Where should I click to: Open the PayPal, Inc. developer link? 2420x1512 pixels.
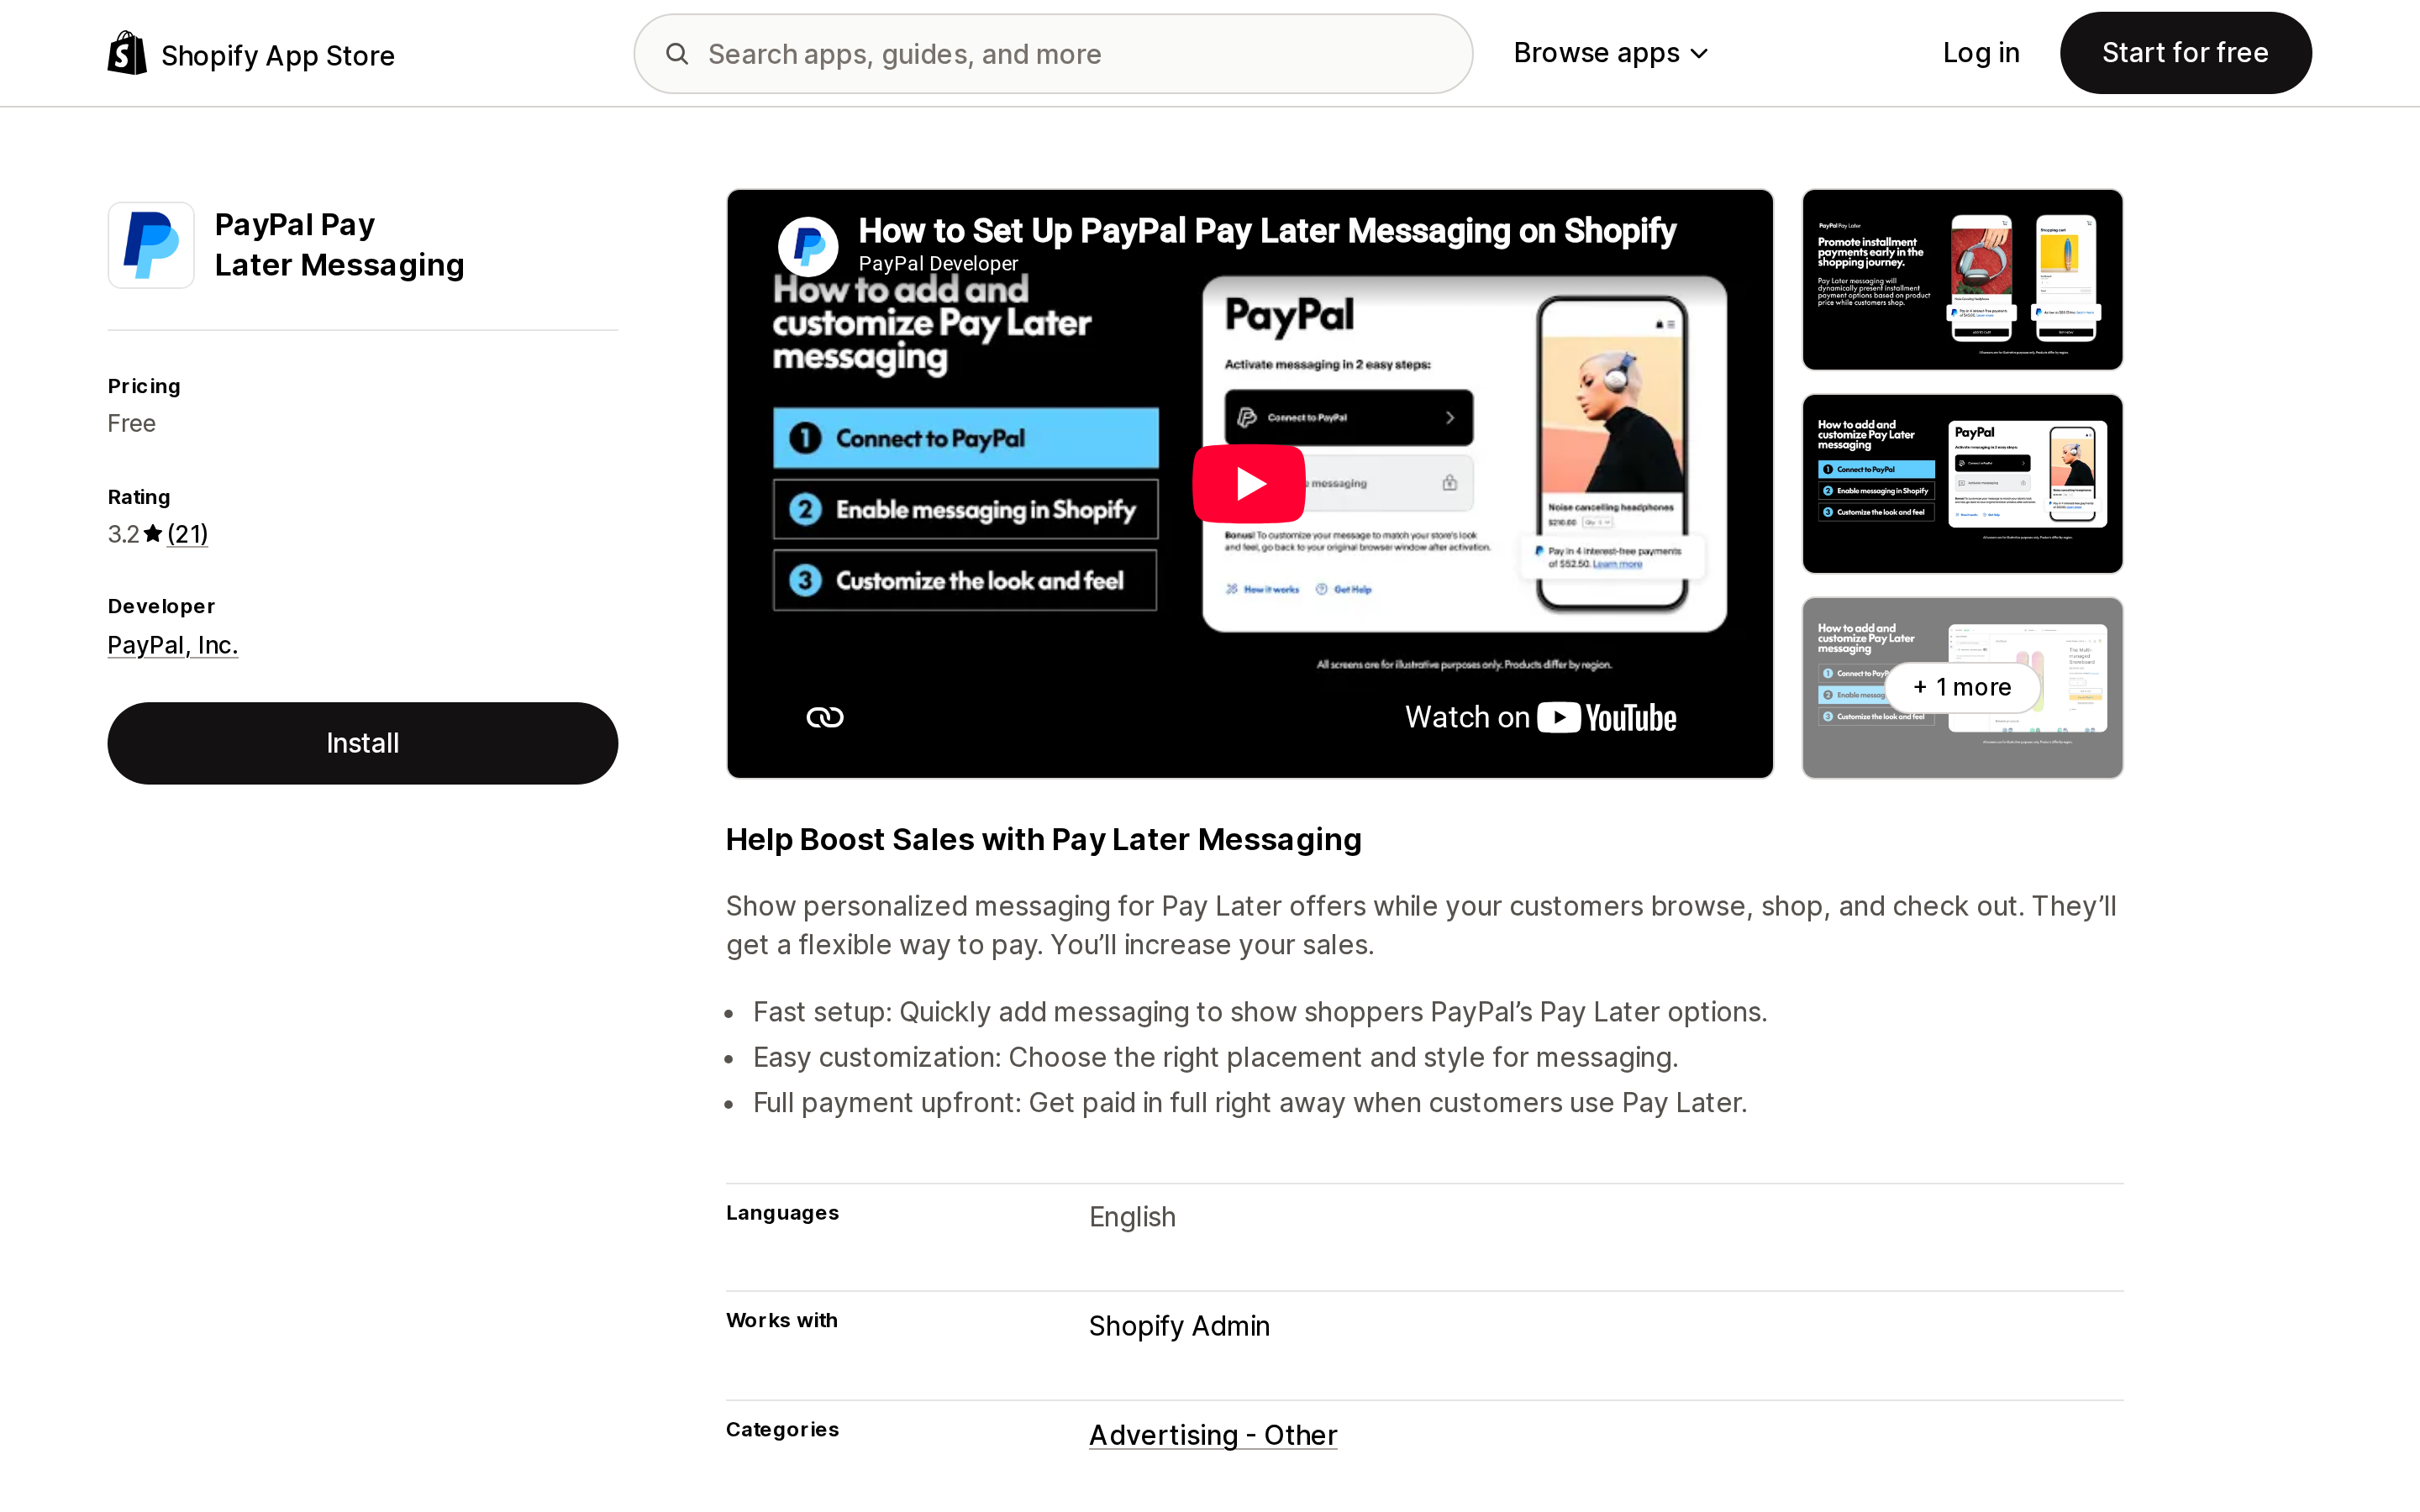173,645
